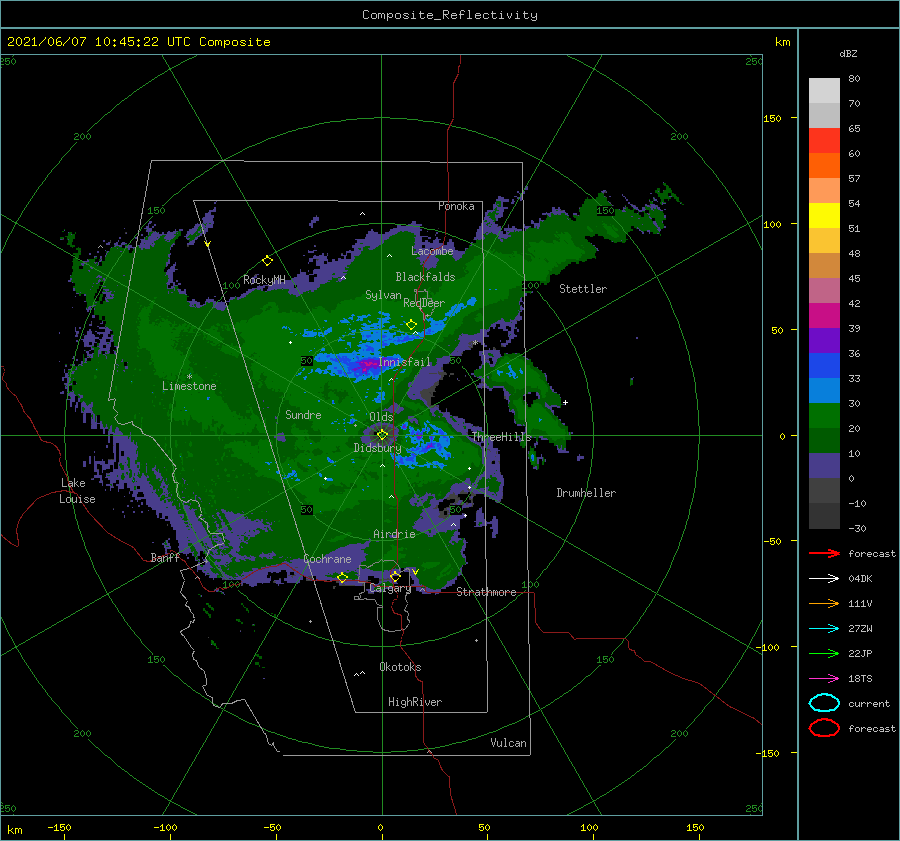The height and width of the screenshot is (841, 900).
Task: Select the red 65 dBZ color swatch
Action: [x=824, y=140]
